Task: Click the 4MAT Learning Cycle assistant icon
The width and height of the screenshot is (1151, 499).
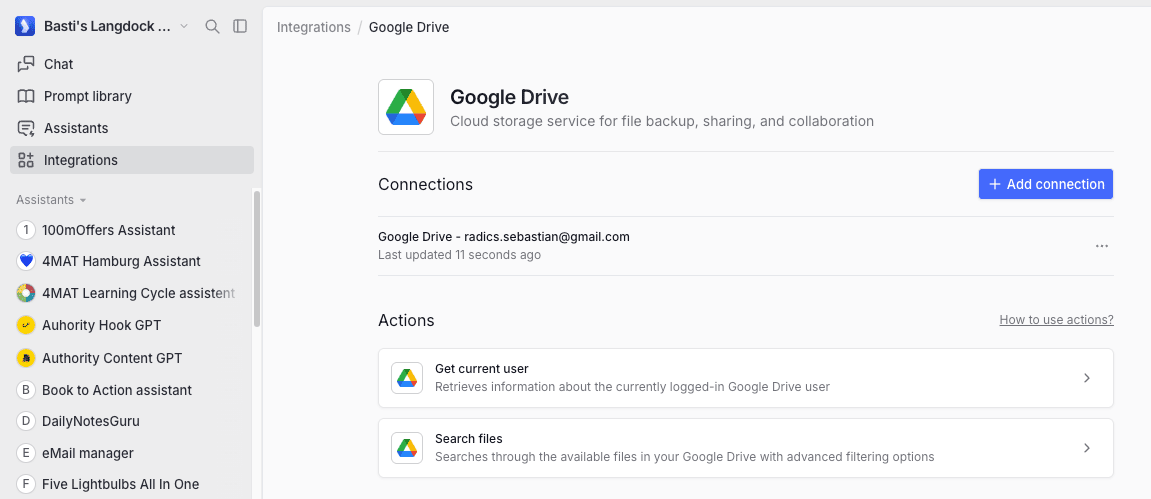Action: point(26,294)
